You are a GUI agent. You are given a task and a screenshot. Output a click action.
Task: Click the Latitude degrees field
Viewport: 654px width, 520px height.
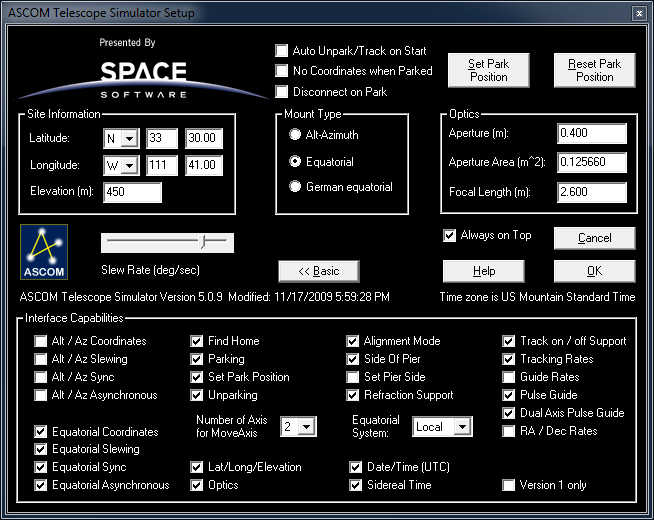[x=162, y=138]
